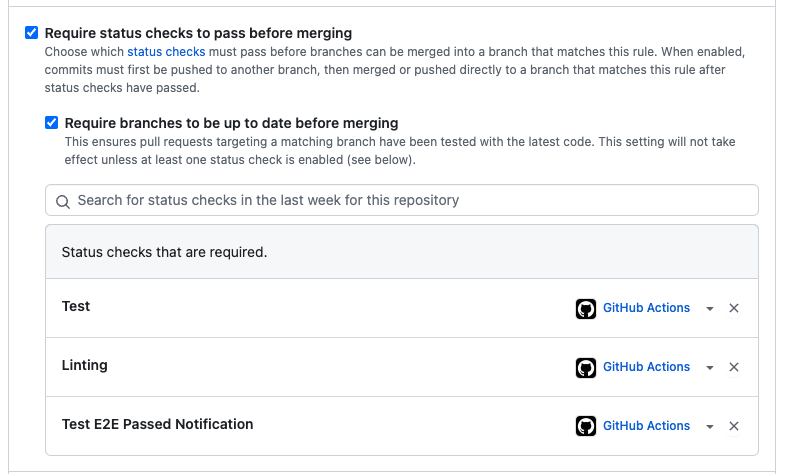
Task: Select the Linting status check name
Action: (85, 365)
